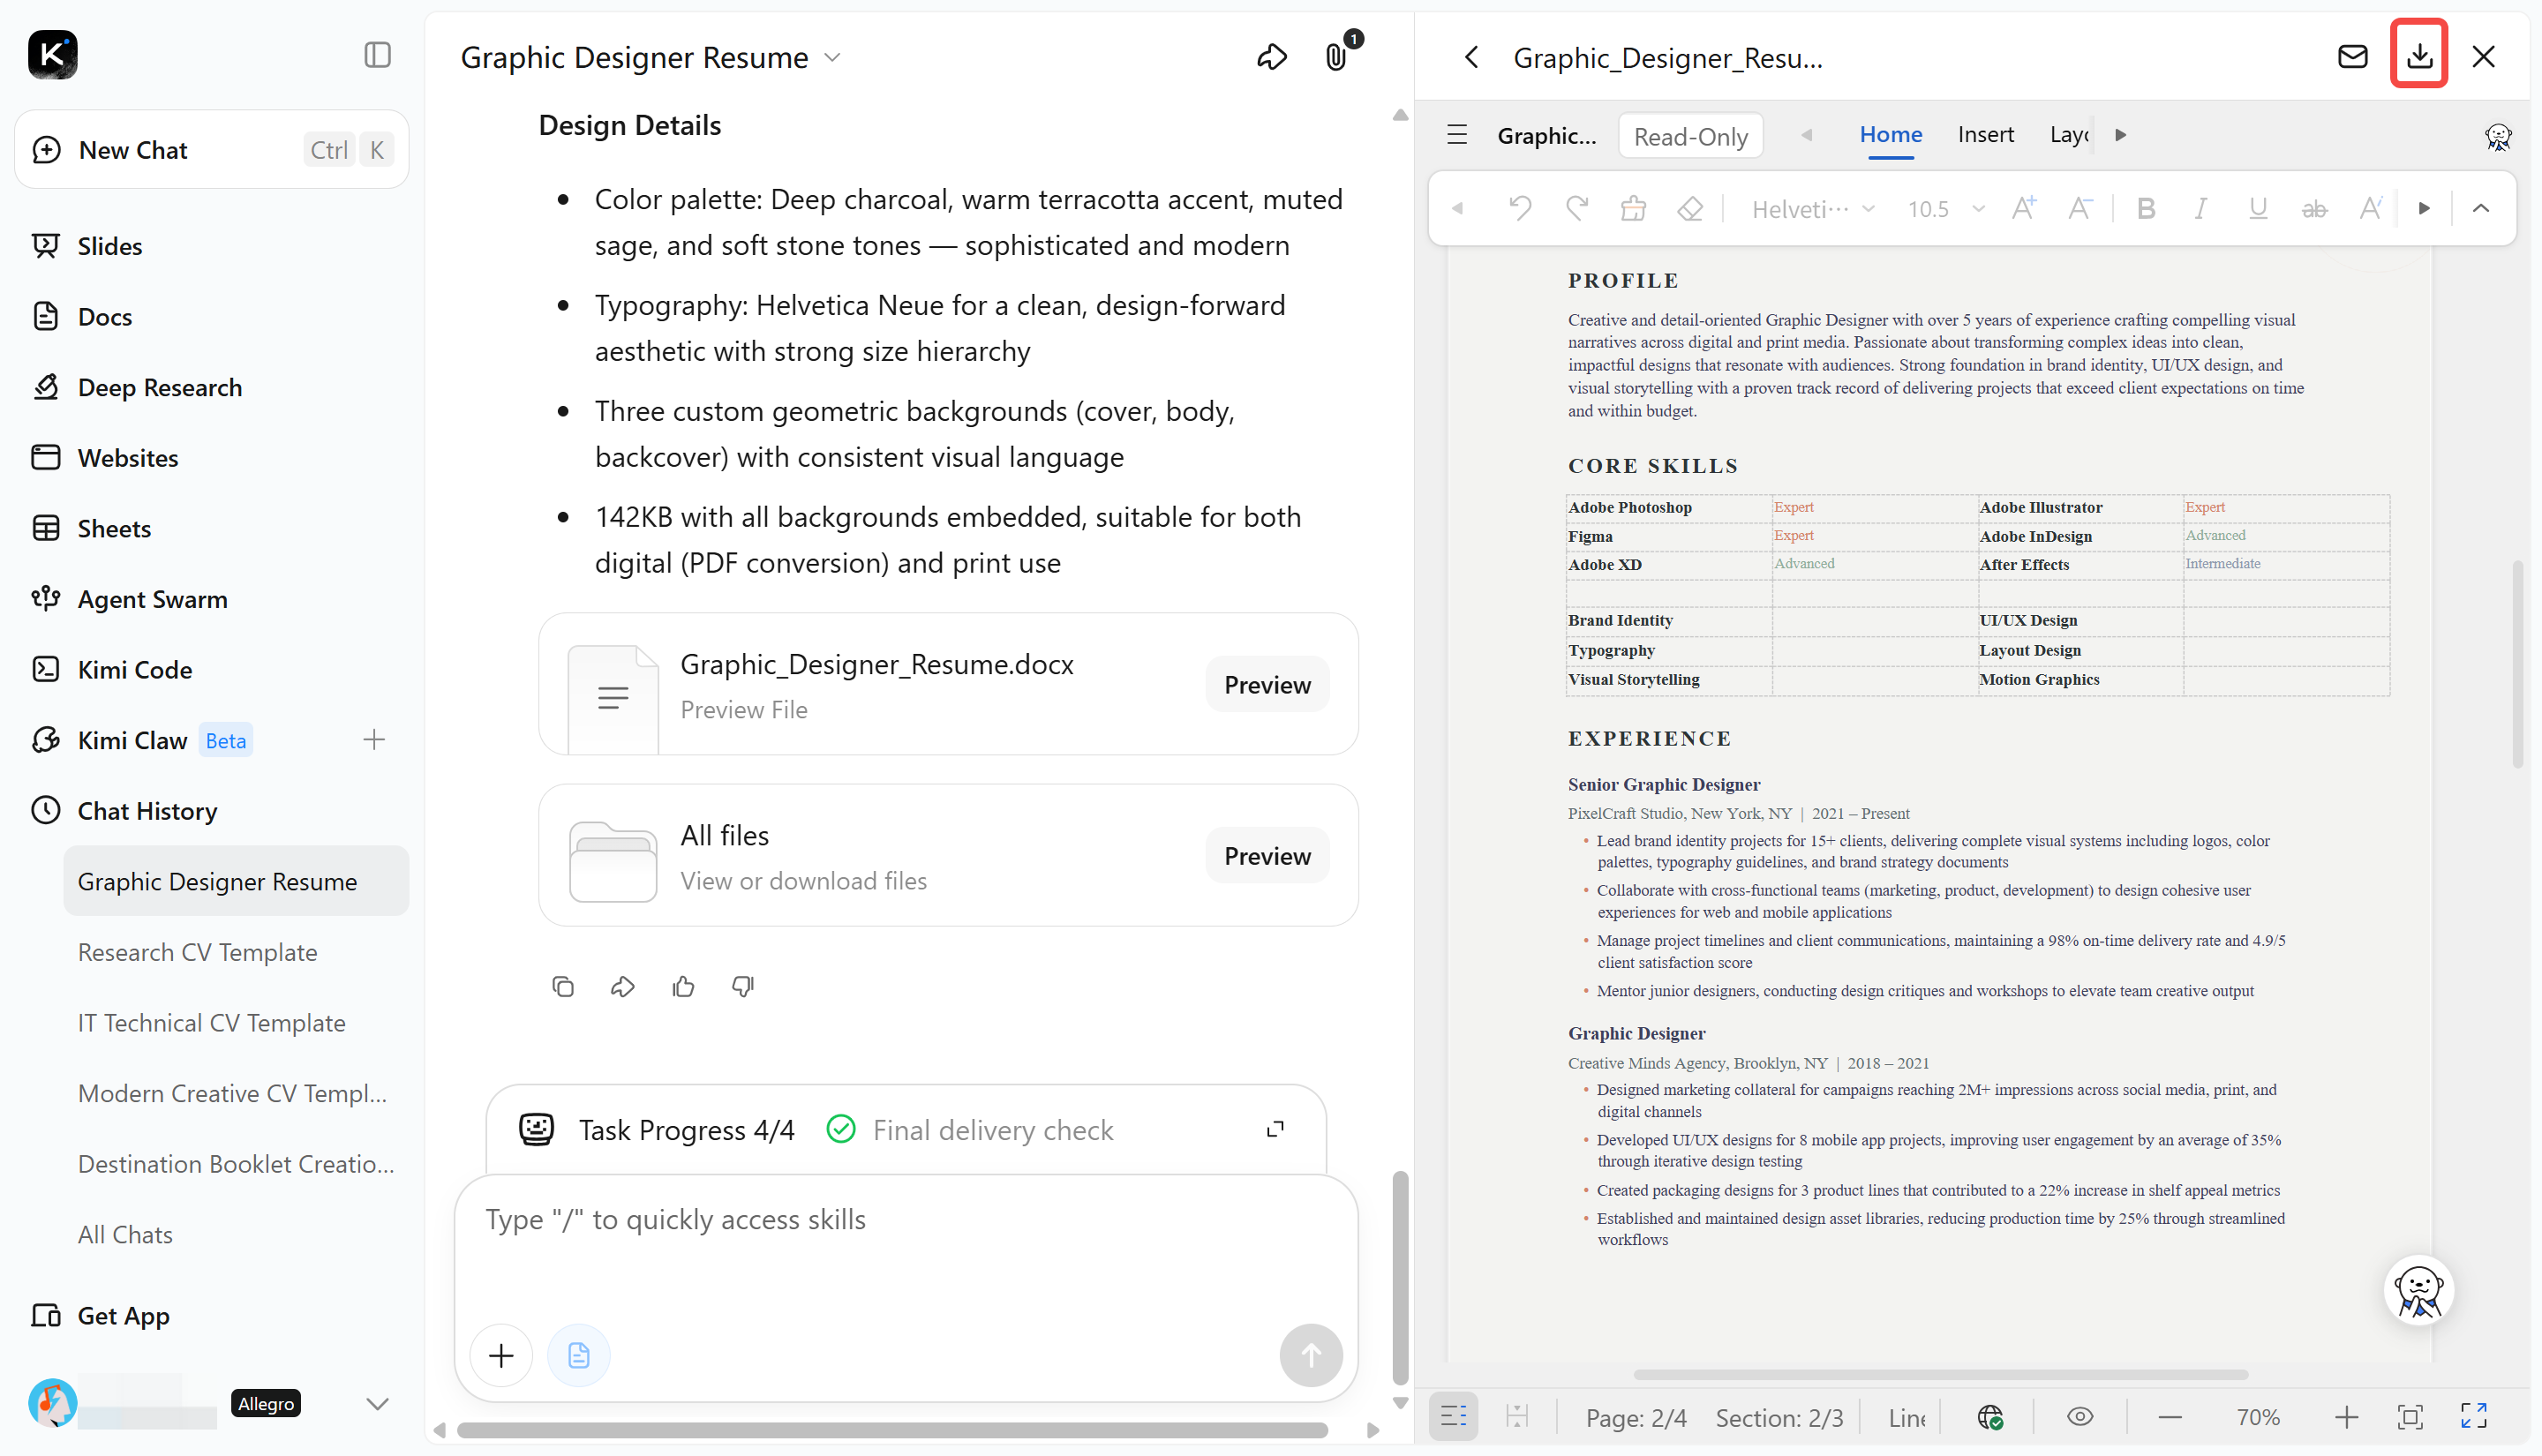The image size is (2542, 1456).
Task: Share the response with arrow icon
Action: (623, 987)
